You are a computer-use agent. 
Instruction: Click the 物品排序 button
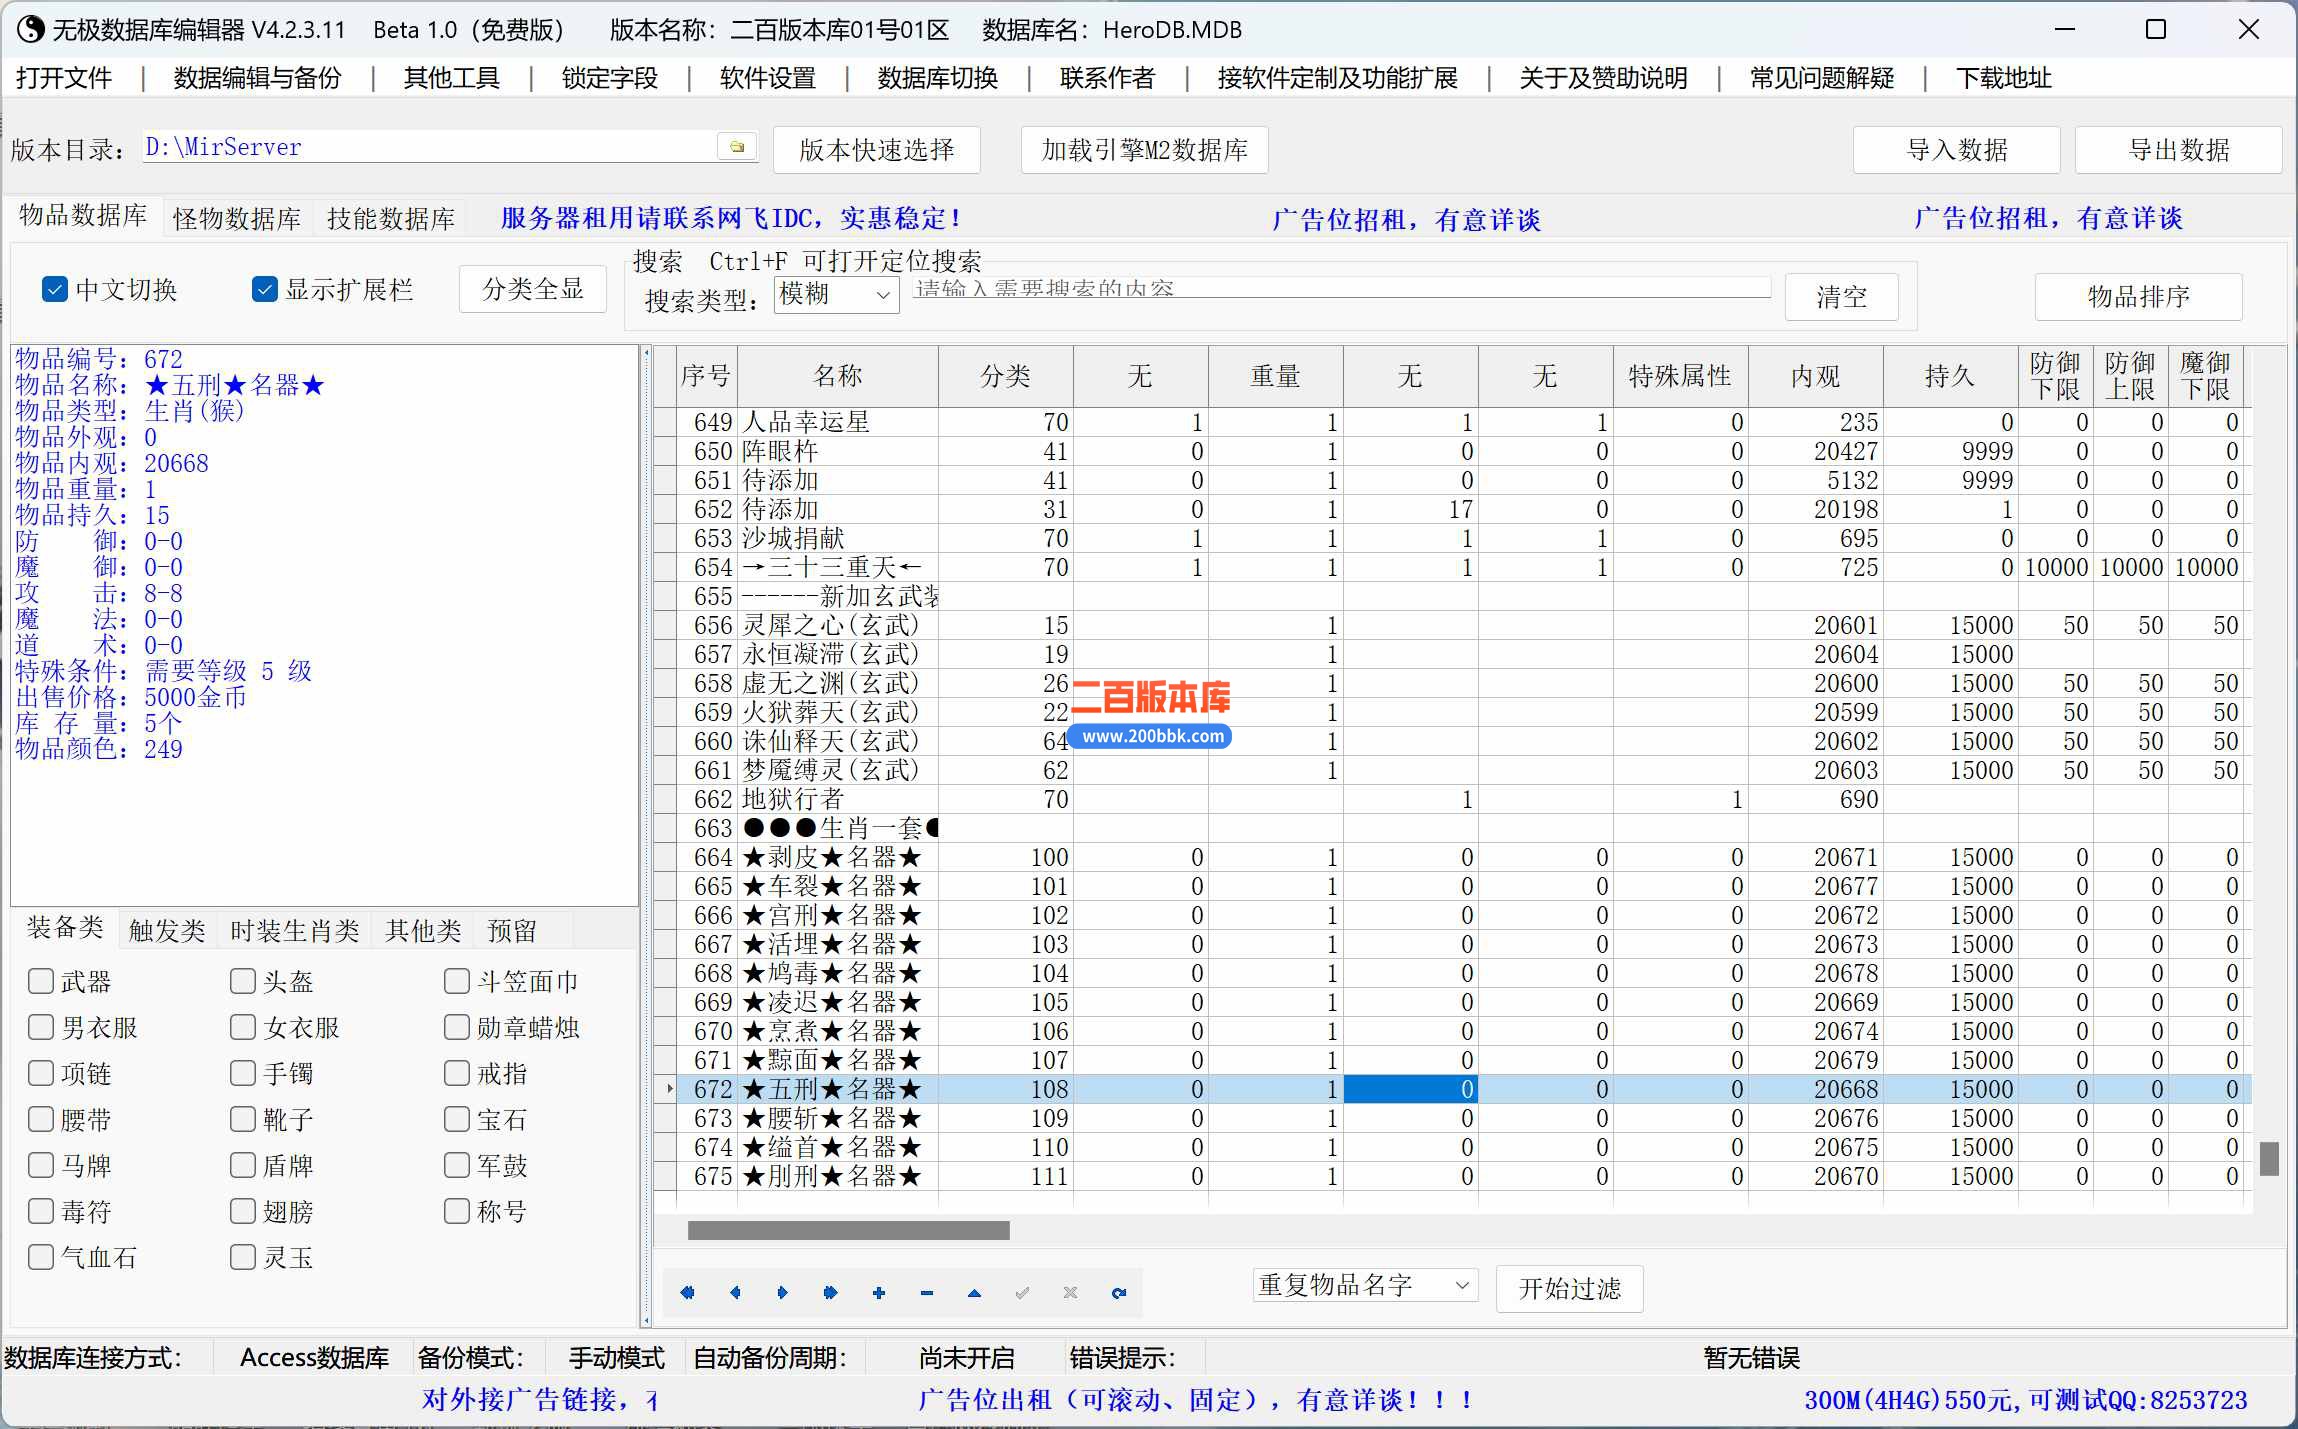coord(2139,297)
